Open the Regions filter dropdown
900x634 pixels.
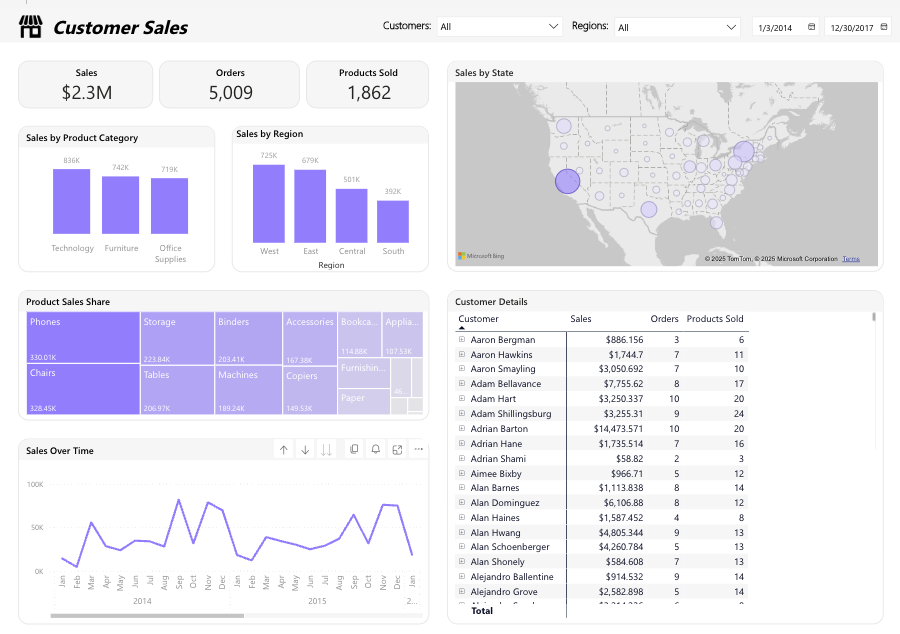point(729,26)
